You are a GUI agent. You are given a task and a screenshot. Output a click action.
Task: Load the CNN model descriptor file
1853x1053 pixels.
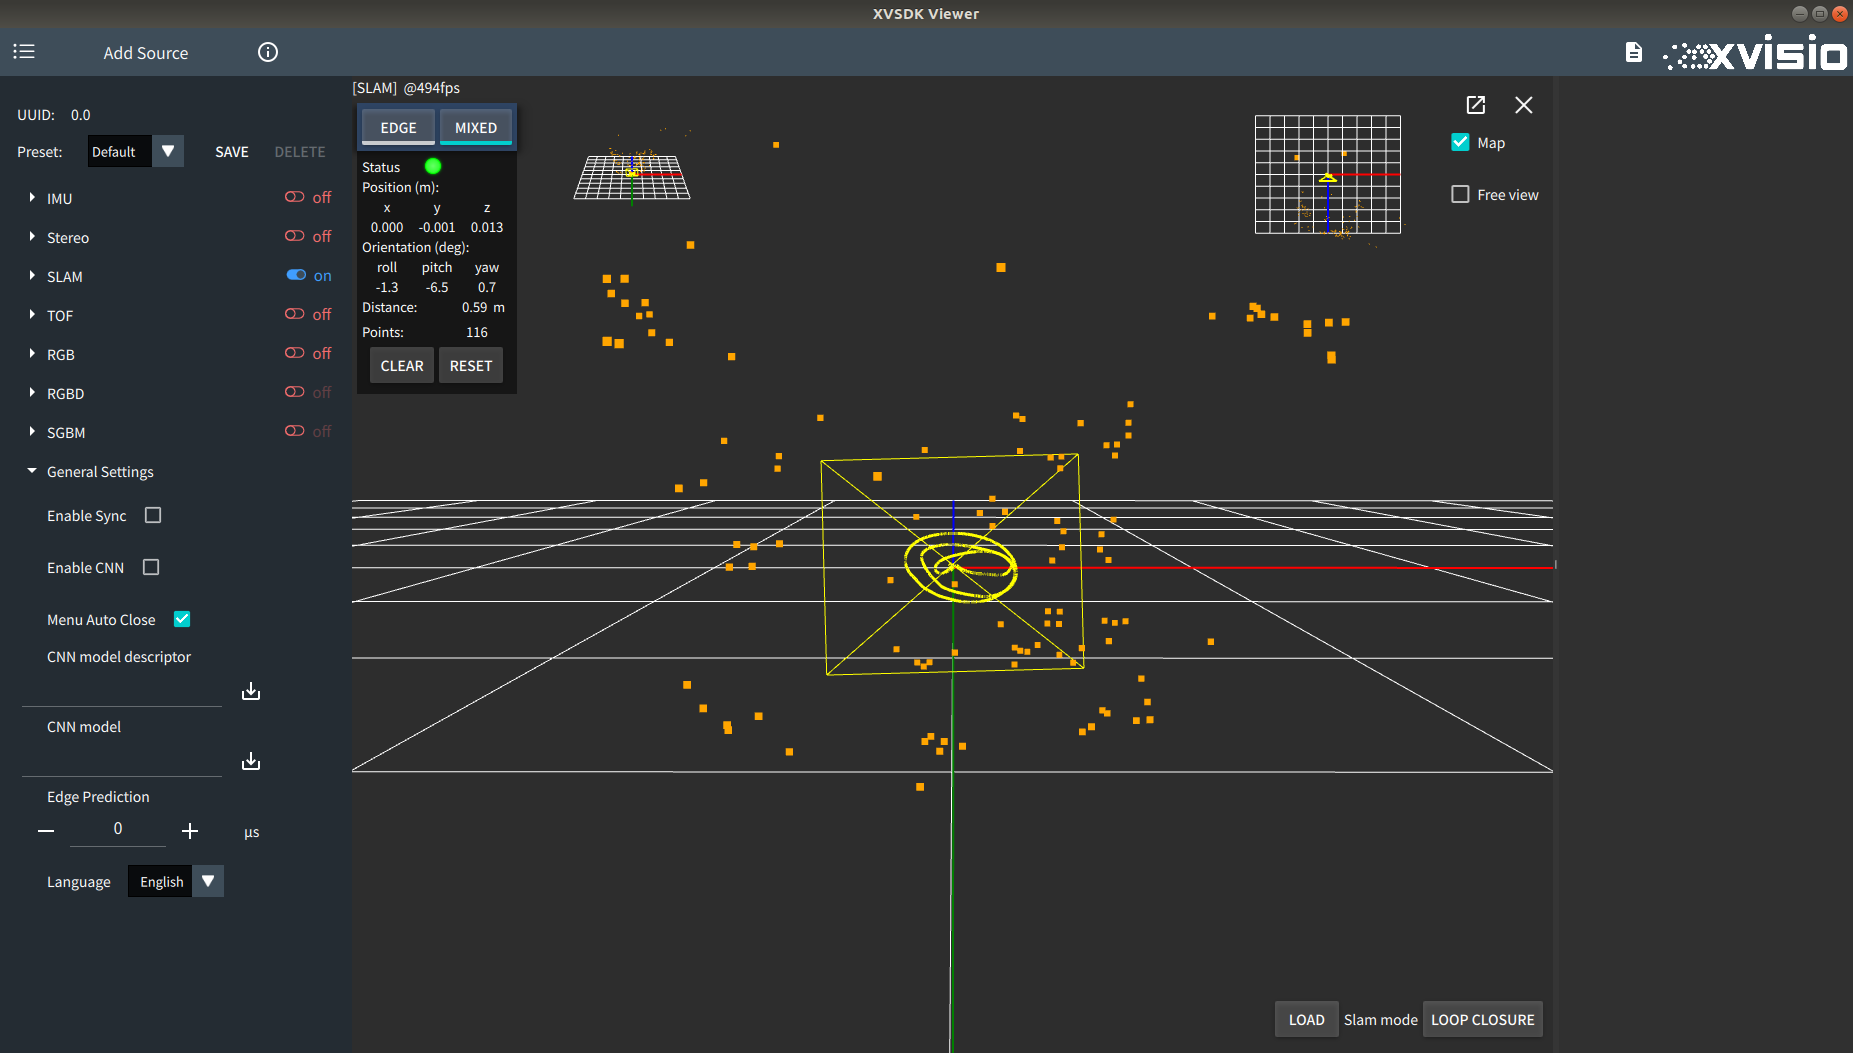click(x=251, y=691)
